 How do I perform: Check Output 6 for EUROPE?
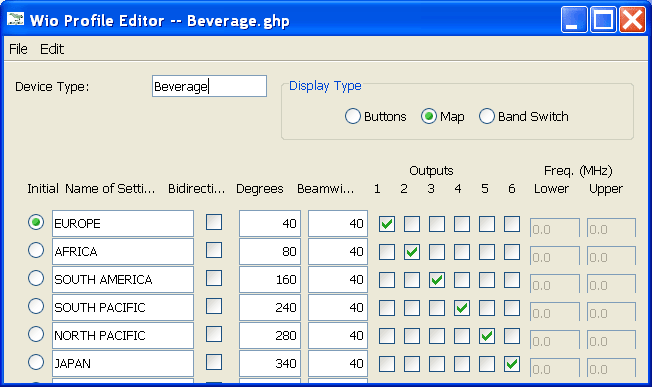point(512,224)
